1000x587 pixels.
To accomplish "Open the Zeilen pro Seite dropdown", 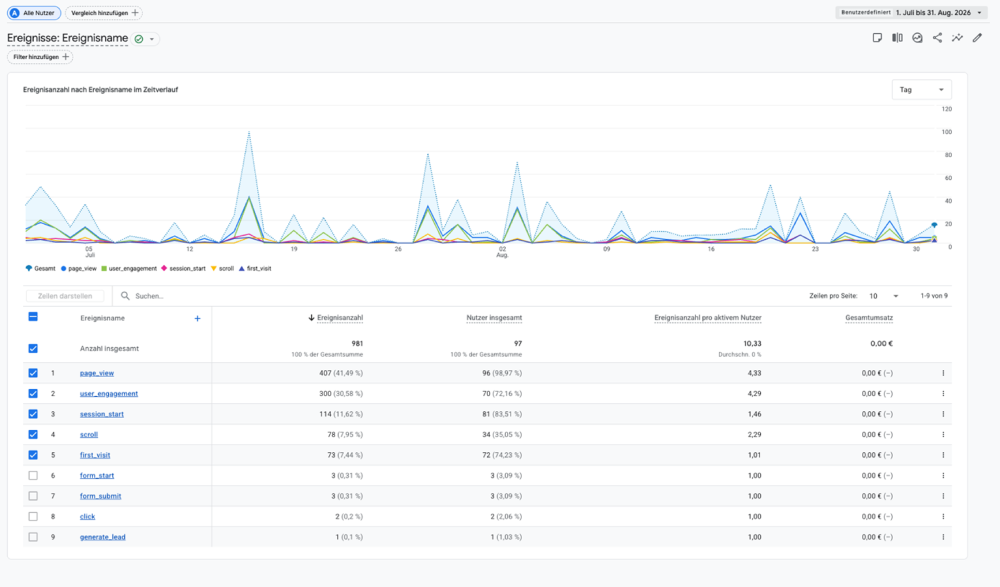I will click(883, 296).
